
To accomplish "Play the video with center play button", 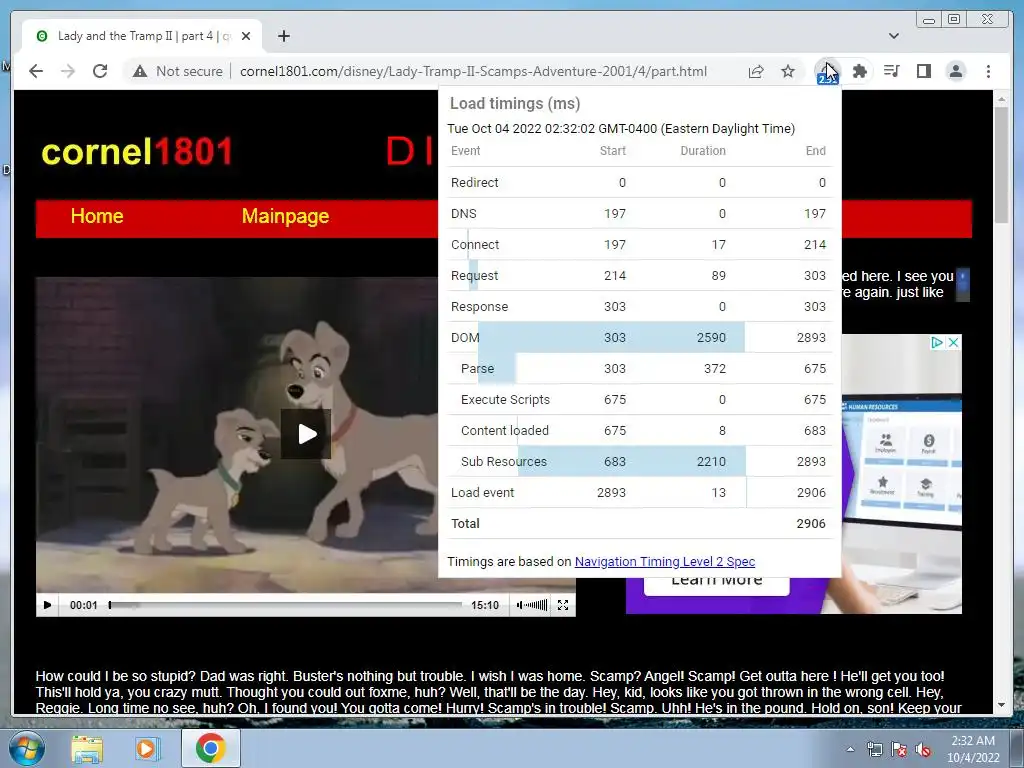I will coord(306,434).
